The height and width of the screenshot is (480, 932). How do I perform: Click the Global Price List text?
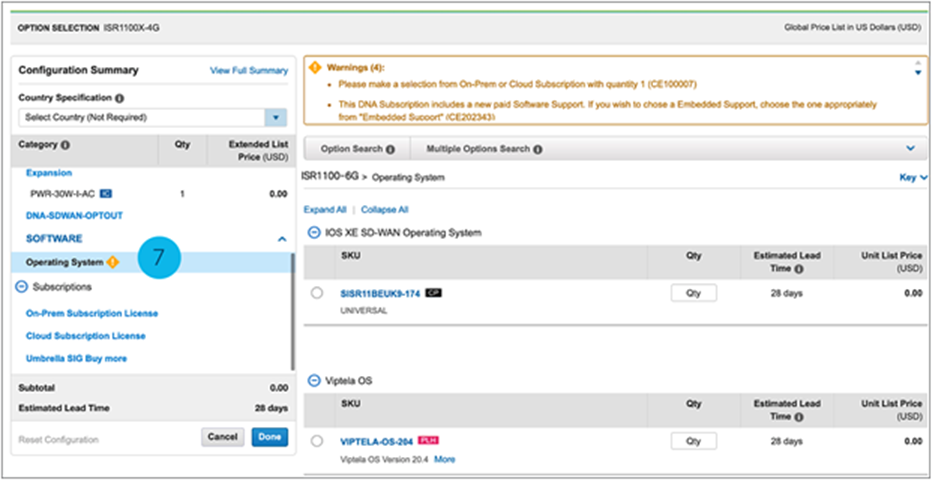pyautogui.click(x=853, y=28)
